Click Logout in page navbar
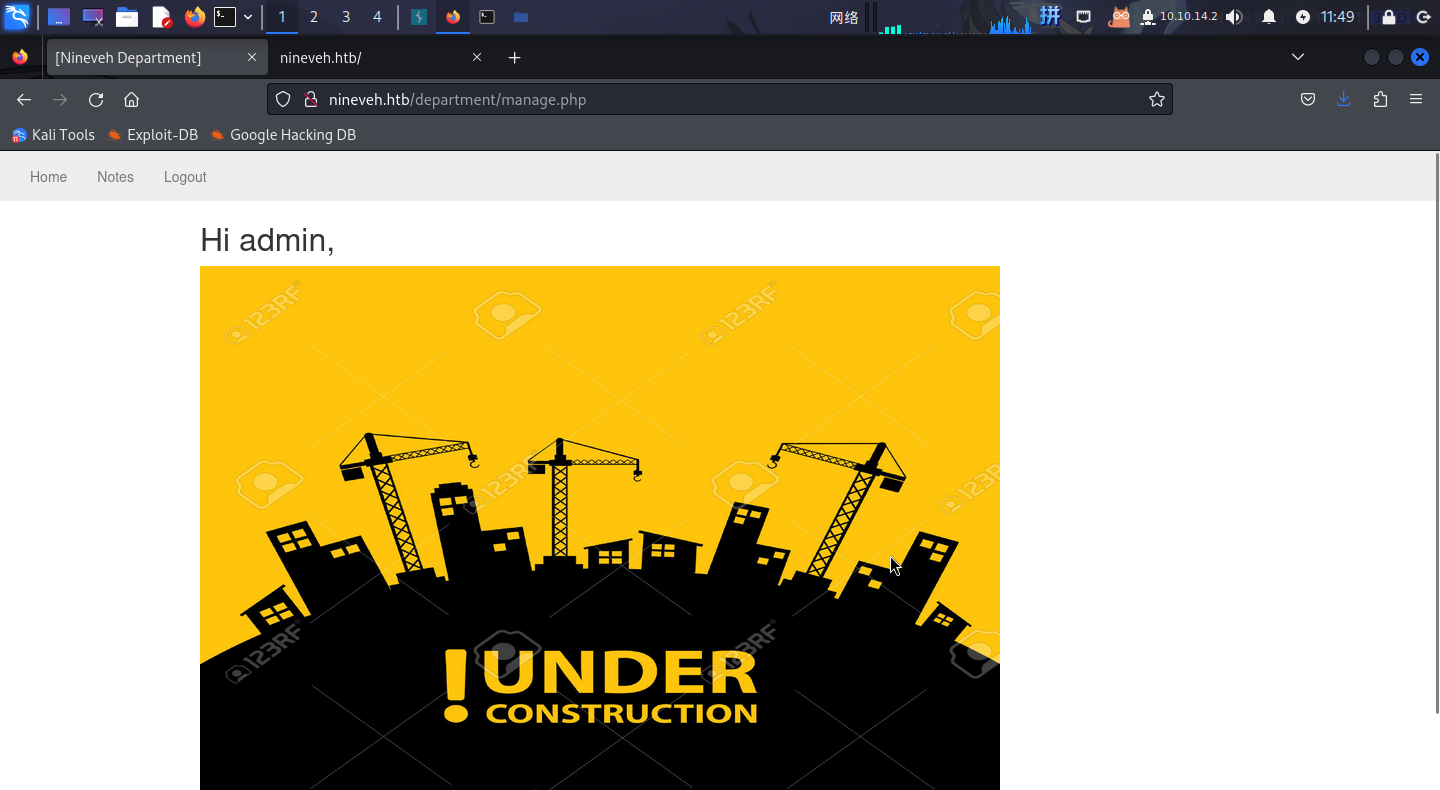1440x790 pixels. (x=185, y=177)
